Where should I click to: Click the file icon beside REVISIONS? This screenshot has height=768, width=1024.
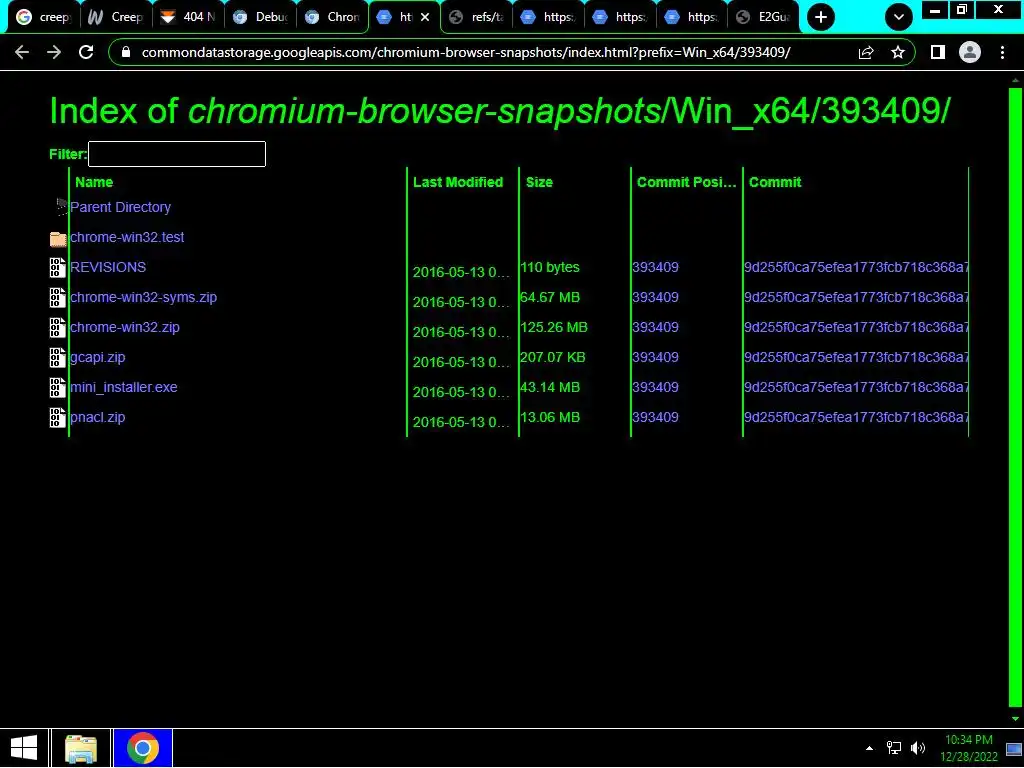click(x=57, y=268)
